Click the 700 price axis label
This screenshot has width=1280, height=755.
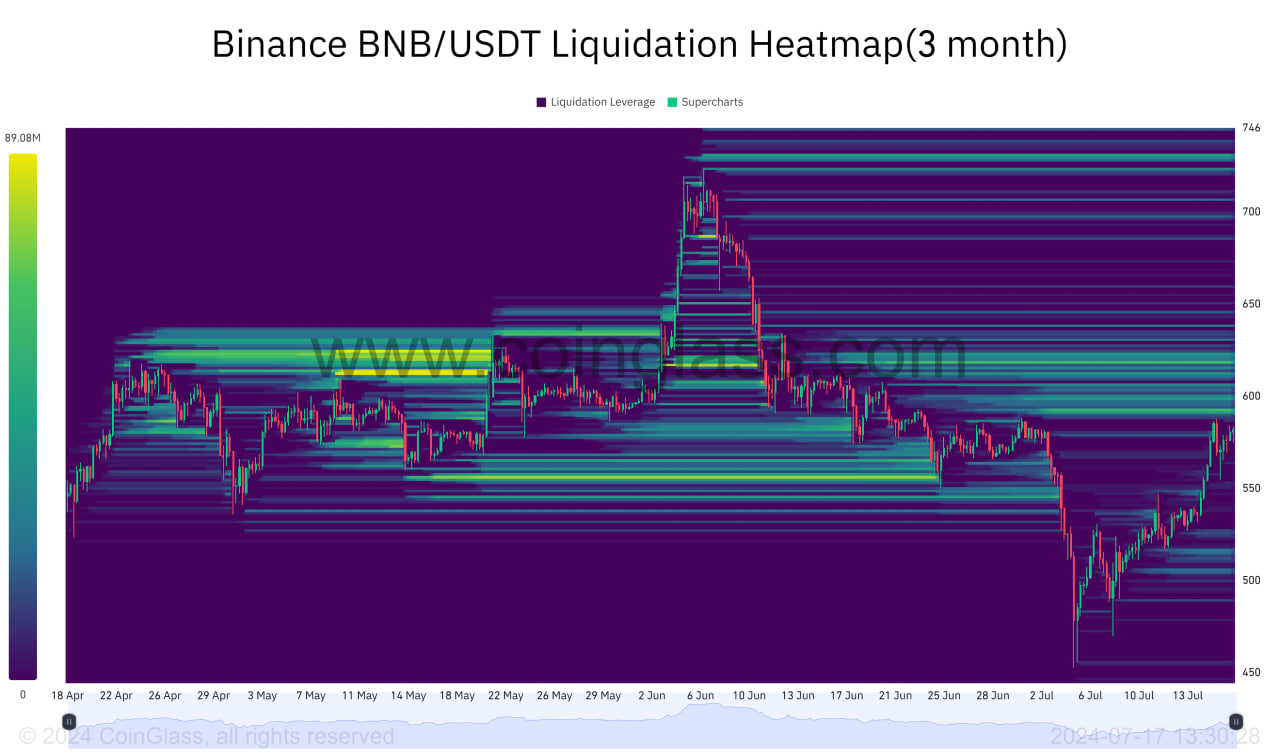[1251, 212]
